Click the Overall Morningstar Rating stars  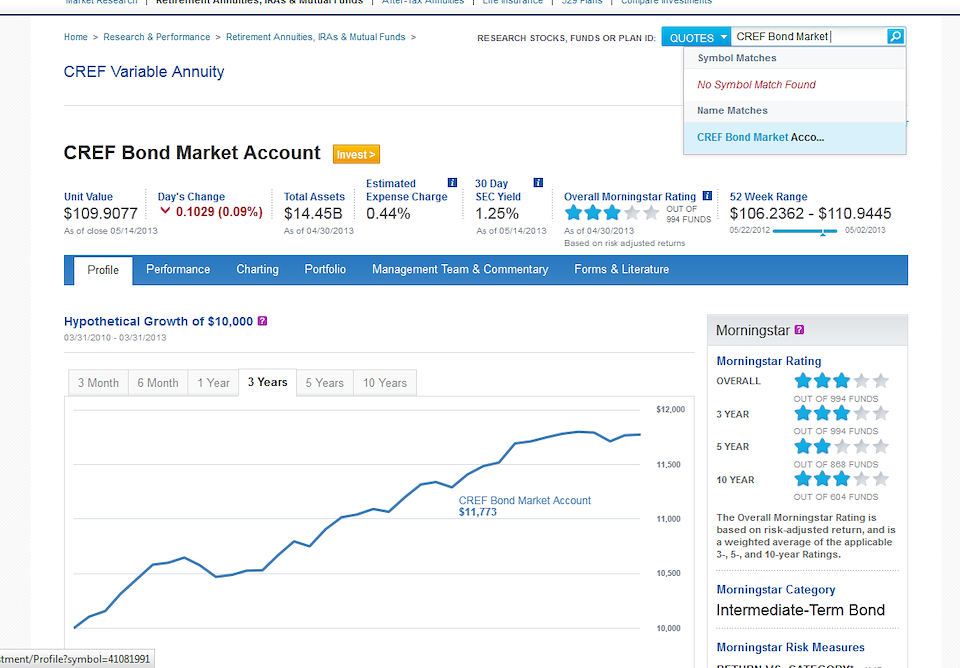click(x=612, y=213)
